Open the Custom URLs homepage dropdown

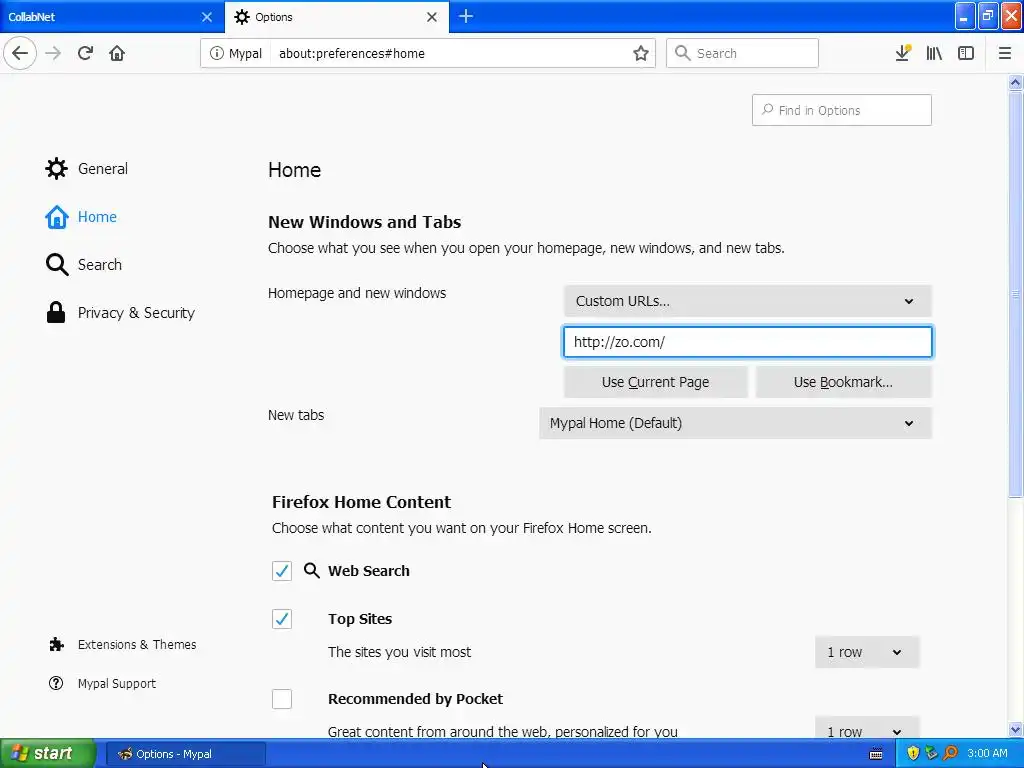tap(748, 301)
